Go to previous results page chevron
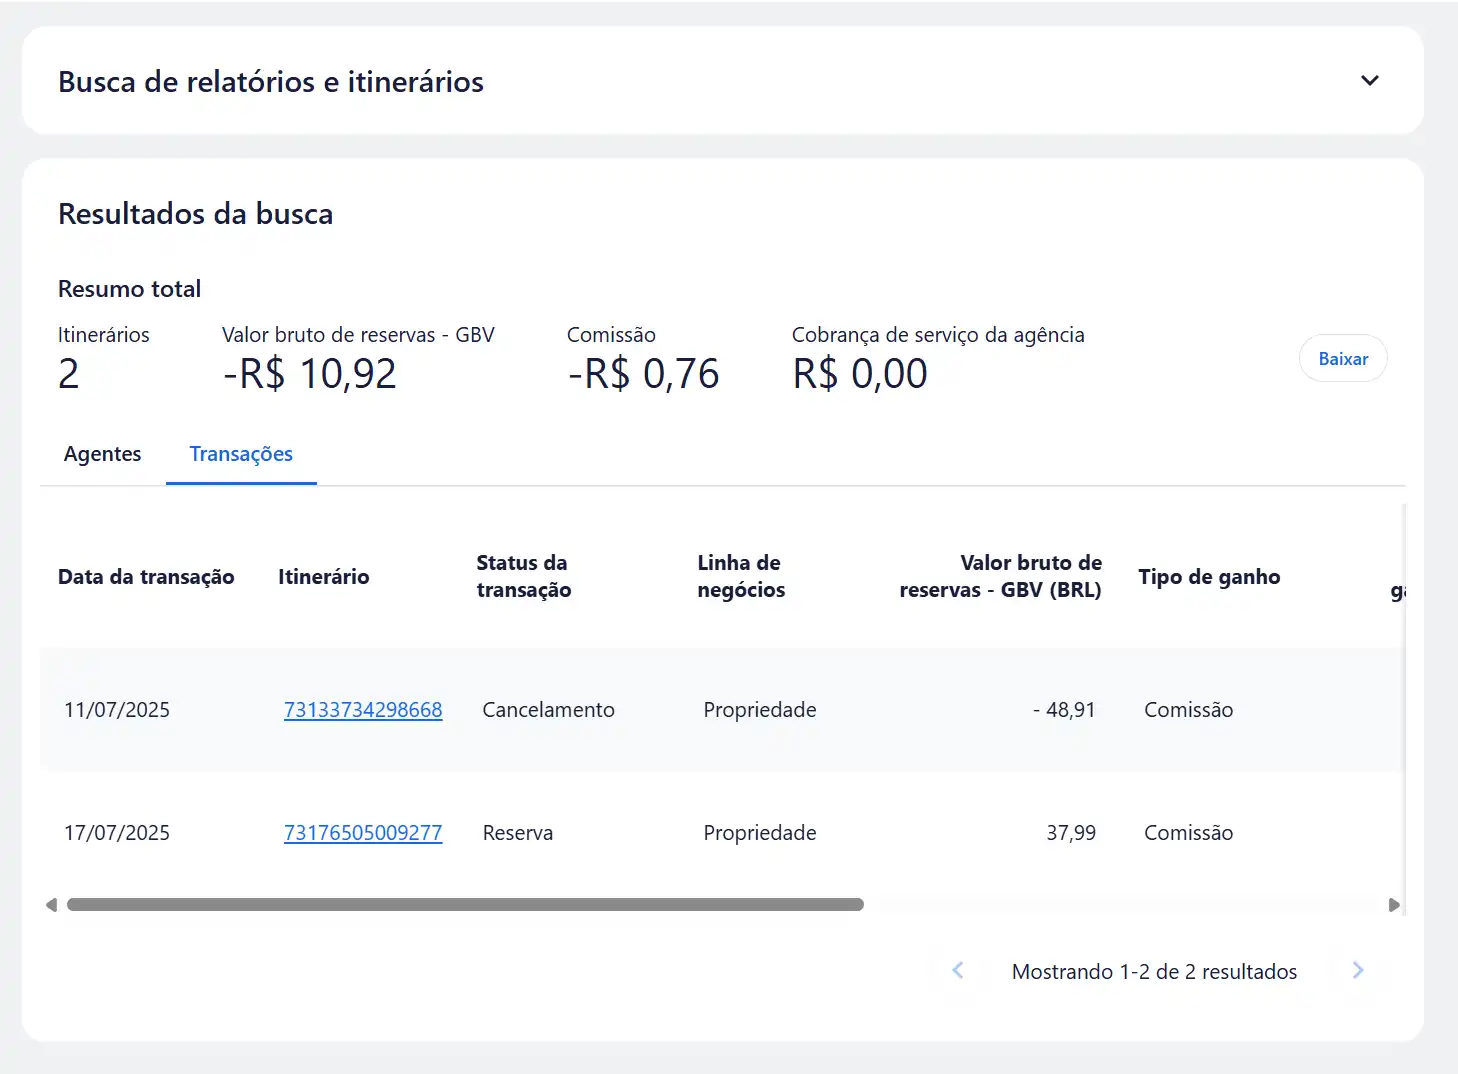This screenshot has height=1074, width=1458. (x=958, y=971)
